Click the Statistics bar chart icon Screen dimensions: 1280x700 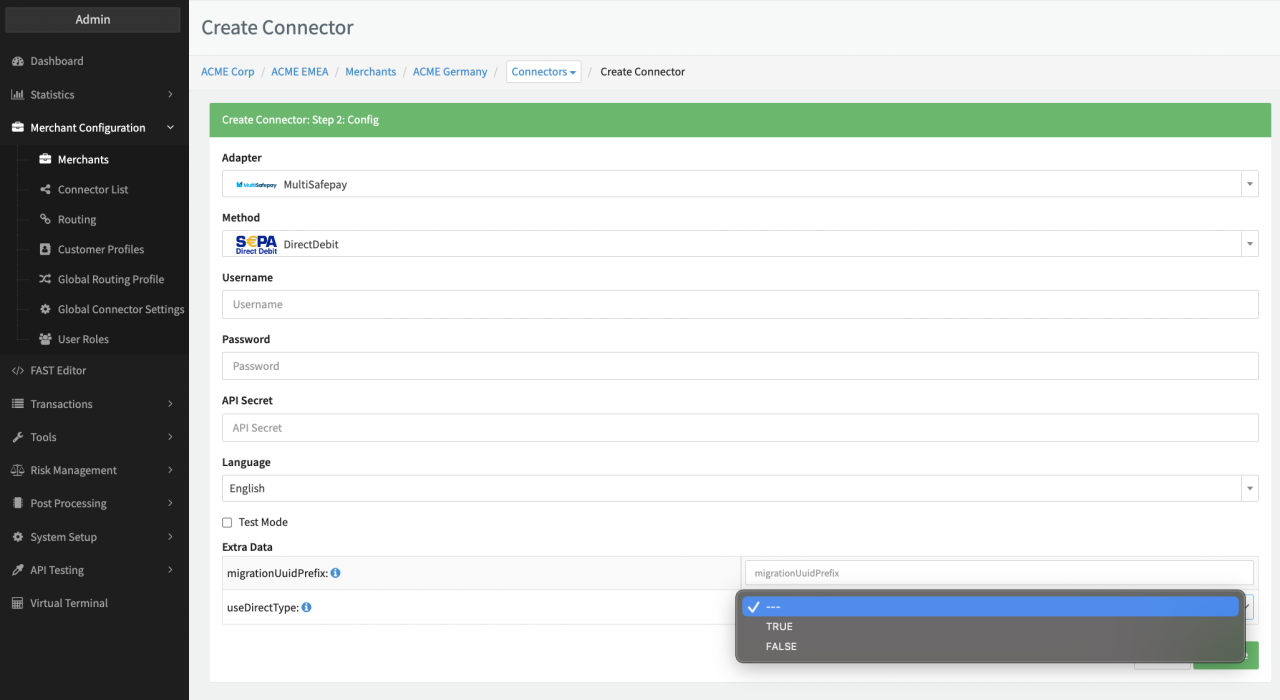coord(18,95)
